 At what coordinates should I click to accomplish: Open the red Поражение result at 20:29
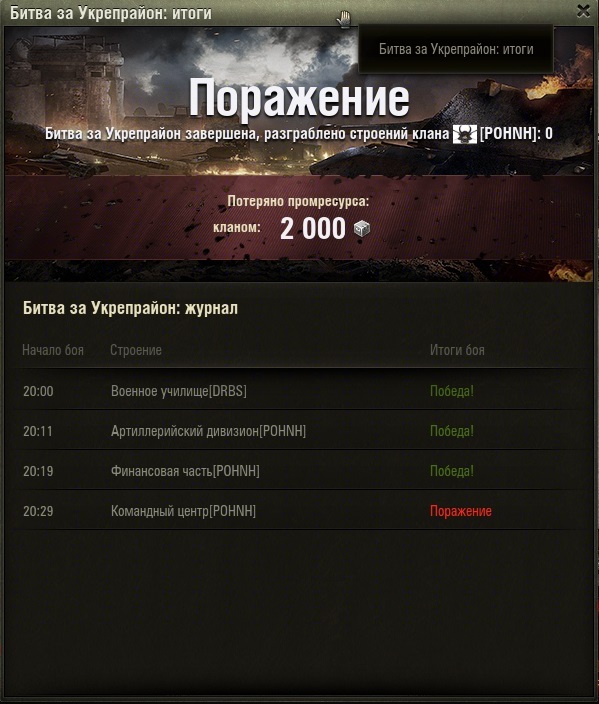[461, 511]
